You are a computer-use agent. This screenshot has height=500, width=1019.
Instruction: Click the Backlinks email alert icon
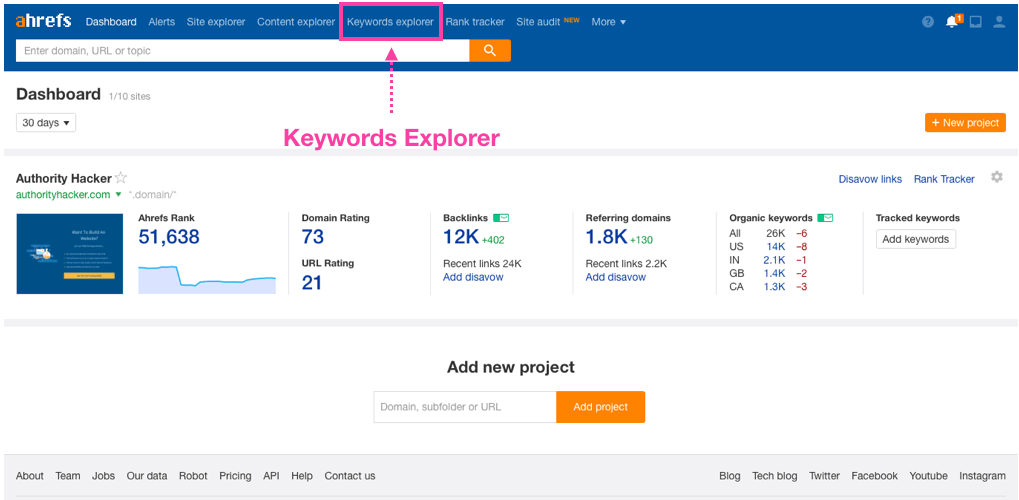coord(500,218)
